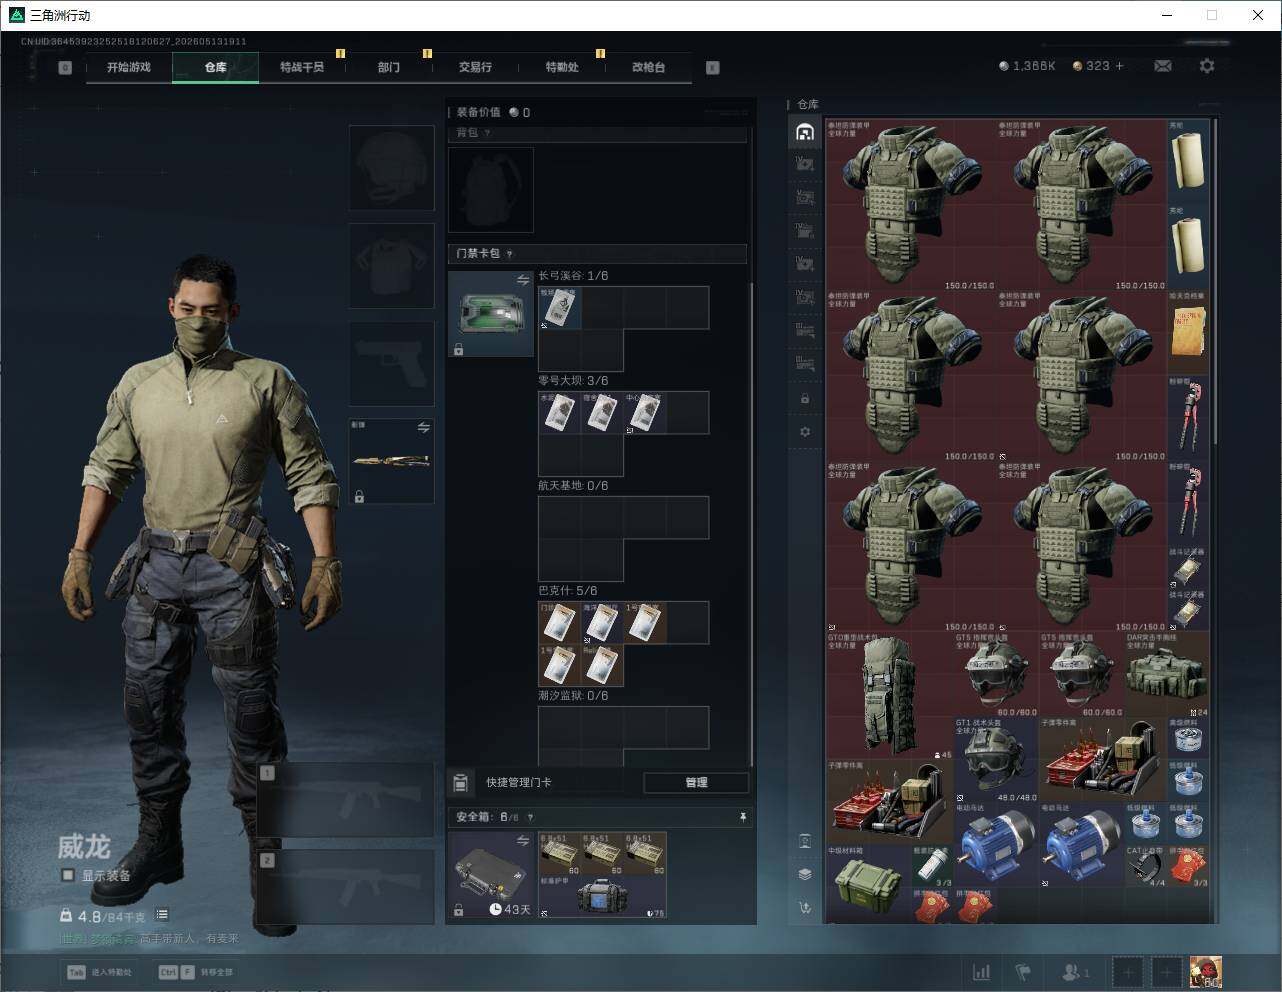Open the mail envelope icon

tap(1163, 66)
